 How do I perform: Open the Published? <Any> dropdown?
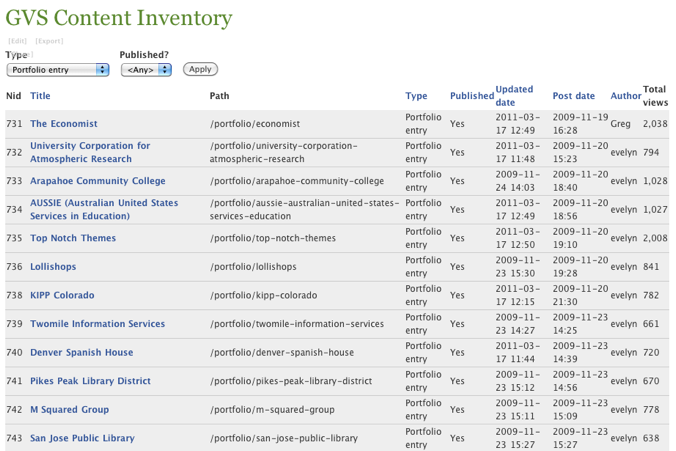coord(146,70)
